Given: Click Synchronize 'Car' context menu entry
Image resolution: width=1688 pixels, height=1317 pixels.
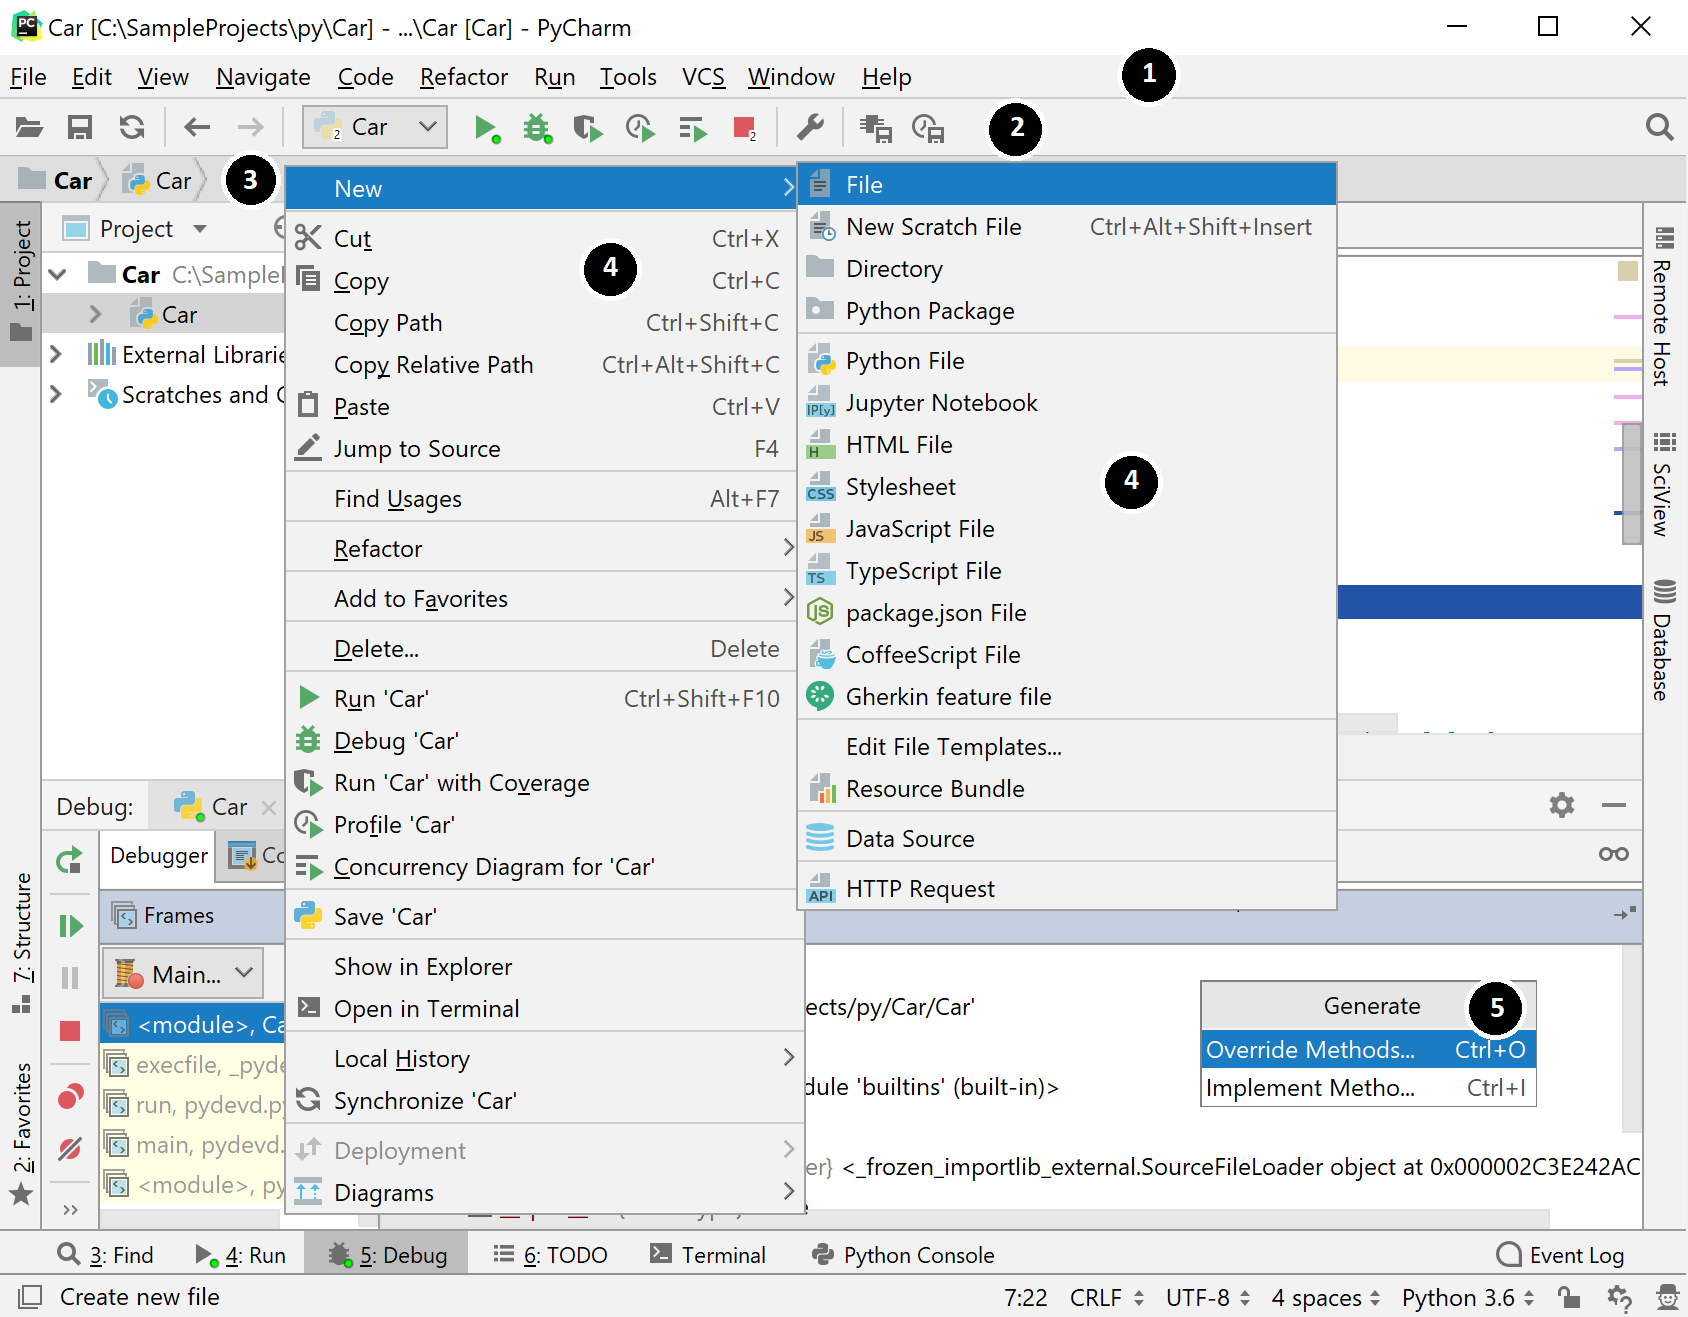Looking at the screenshot, I should [544, 1101].
